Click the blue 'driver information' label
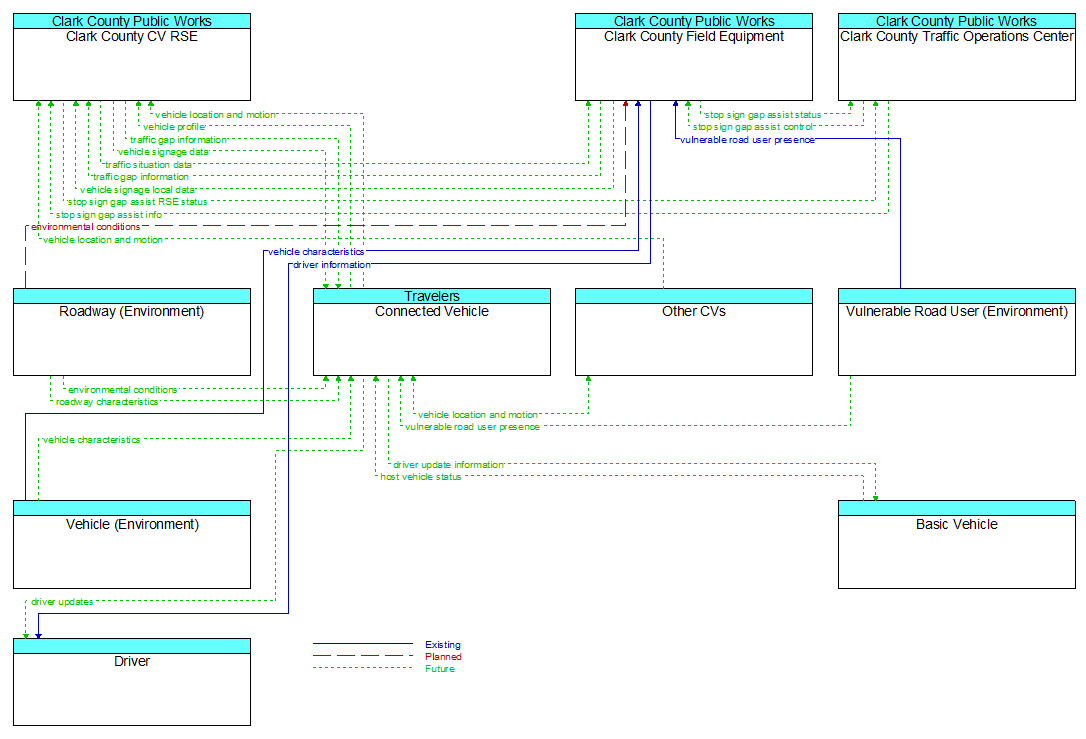The height and width of the screenshot is (739, 1086). [332, 265]
